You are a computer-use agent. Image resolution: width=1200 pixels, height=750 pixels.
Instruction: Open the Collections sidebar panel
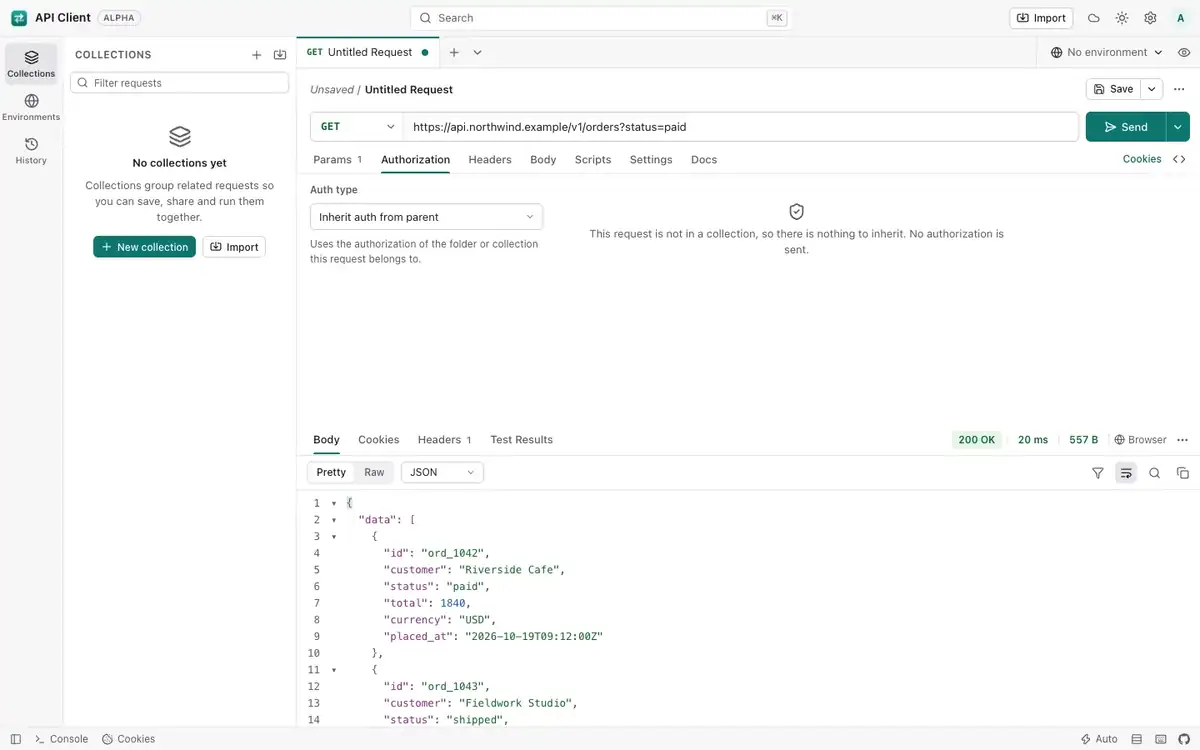[x=31, y=64]
